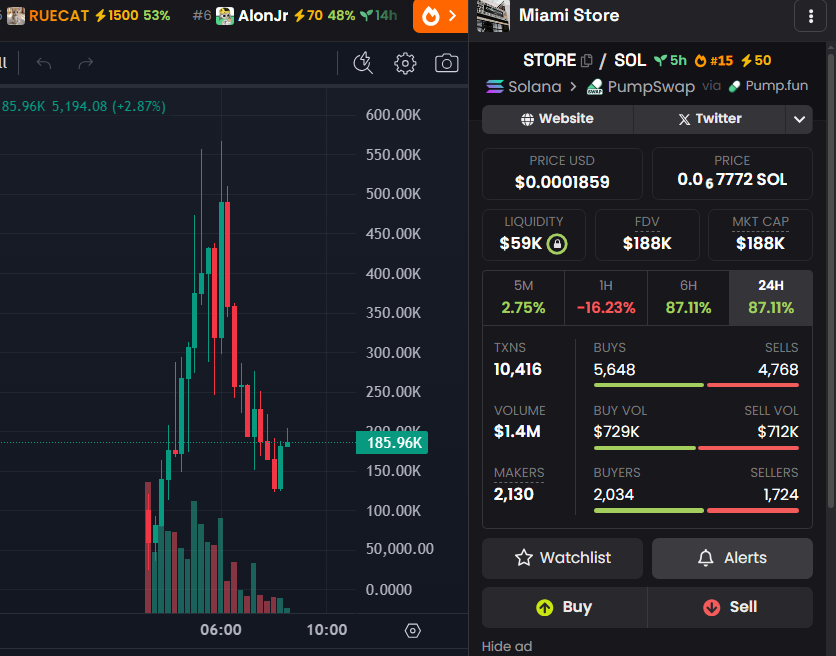
Task: Open the three-dot options menu
Action: click(x=809, y=16)
